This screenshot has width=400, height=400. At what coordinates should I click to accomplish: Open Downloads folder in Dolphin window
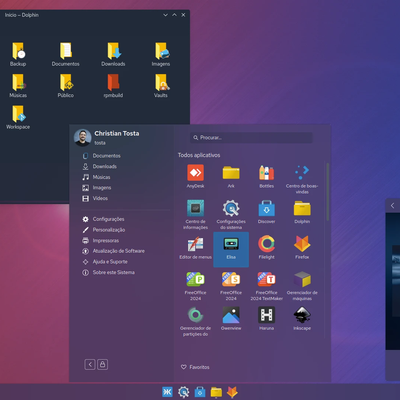point(113,54)
